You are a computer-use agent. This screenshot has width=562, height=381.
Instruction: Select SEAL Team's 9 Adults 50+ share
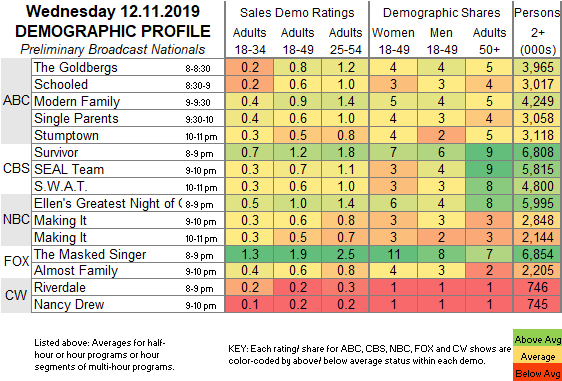(x=489, y=169)
